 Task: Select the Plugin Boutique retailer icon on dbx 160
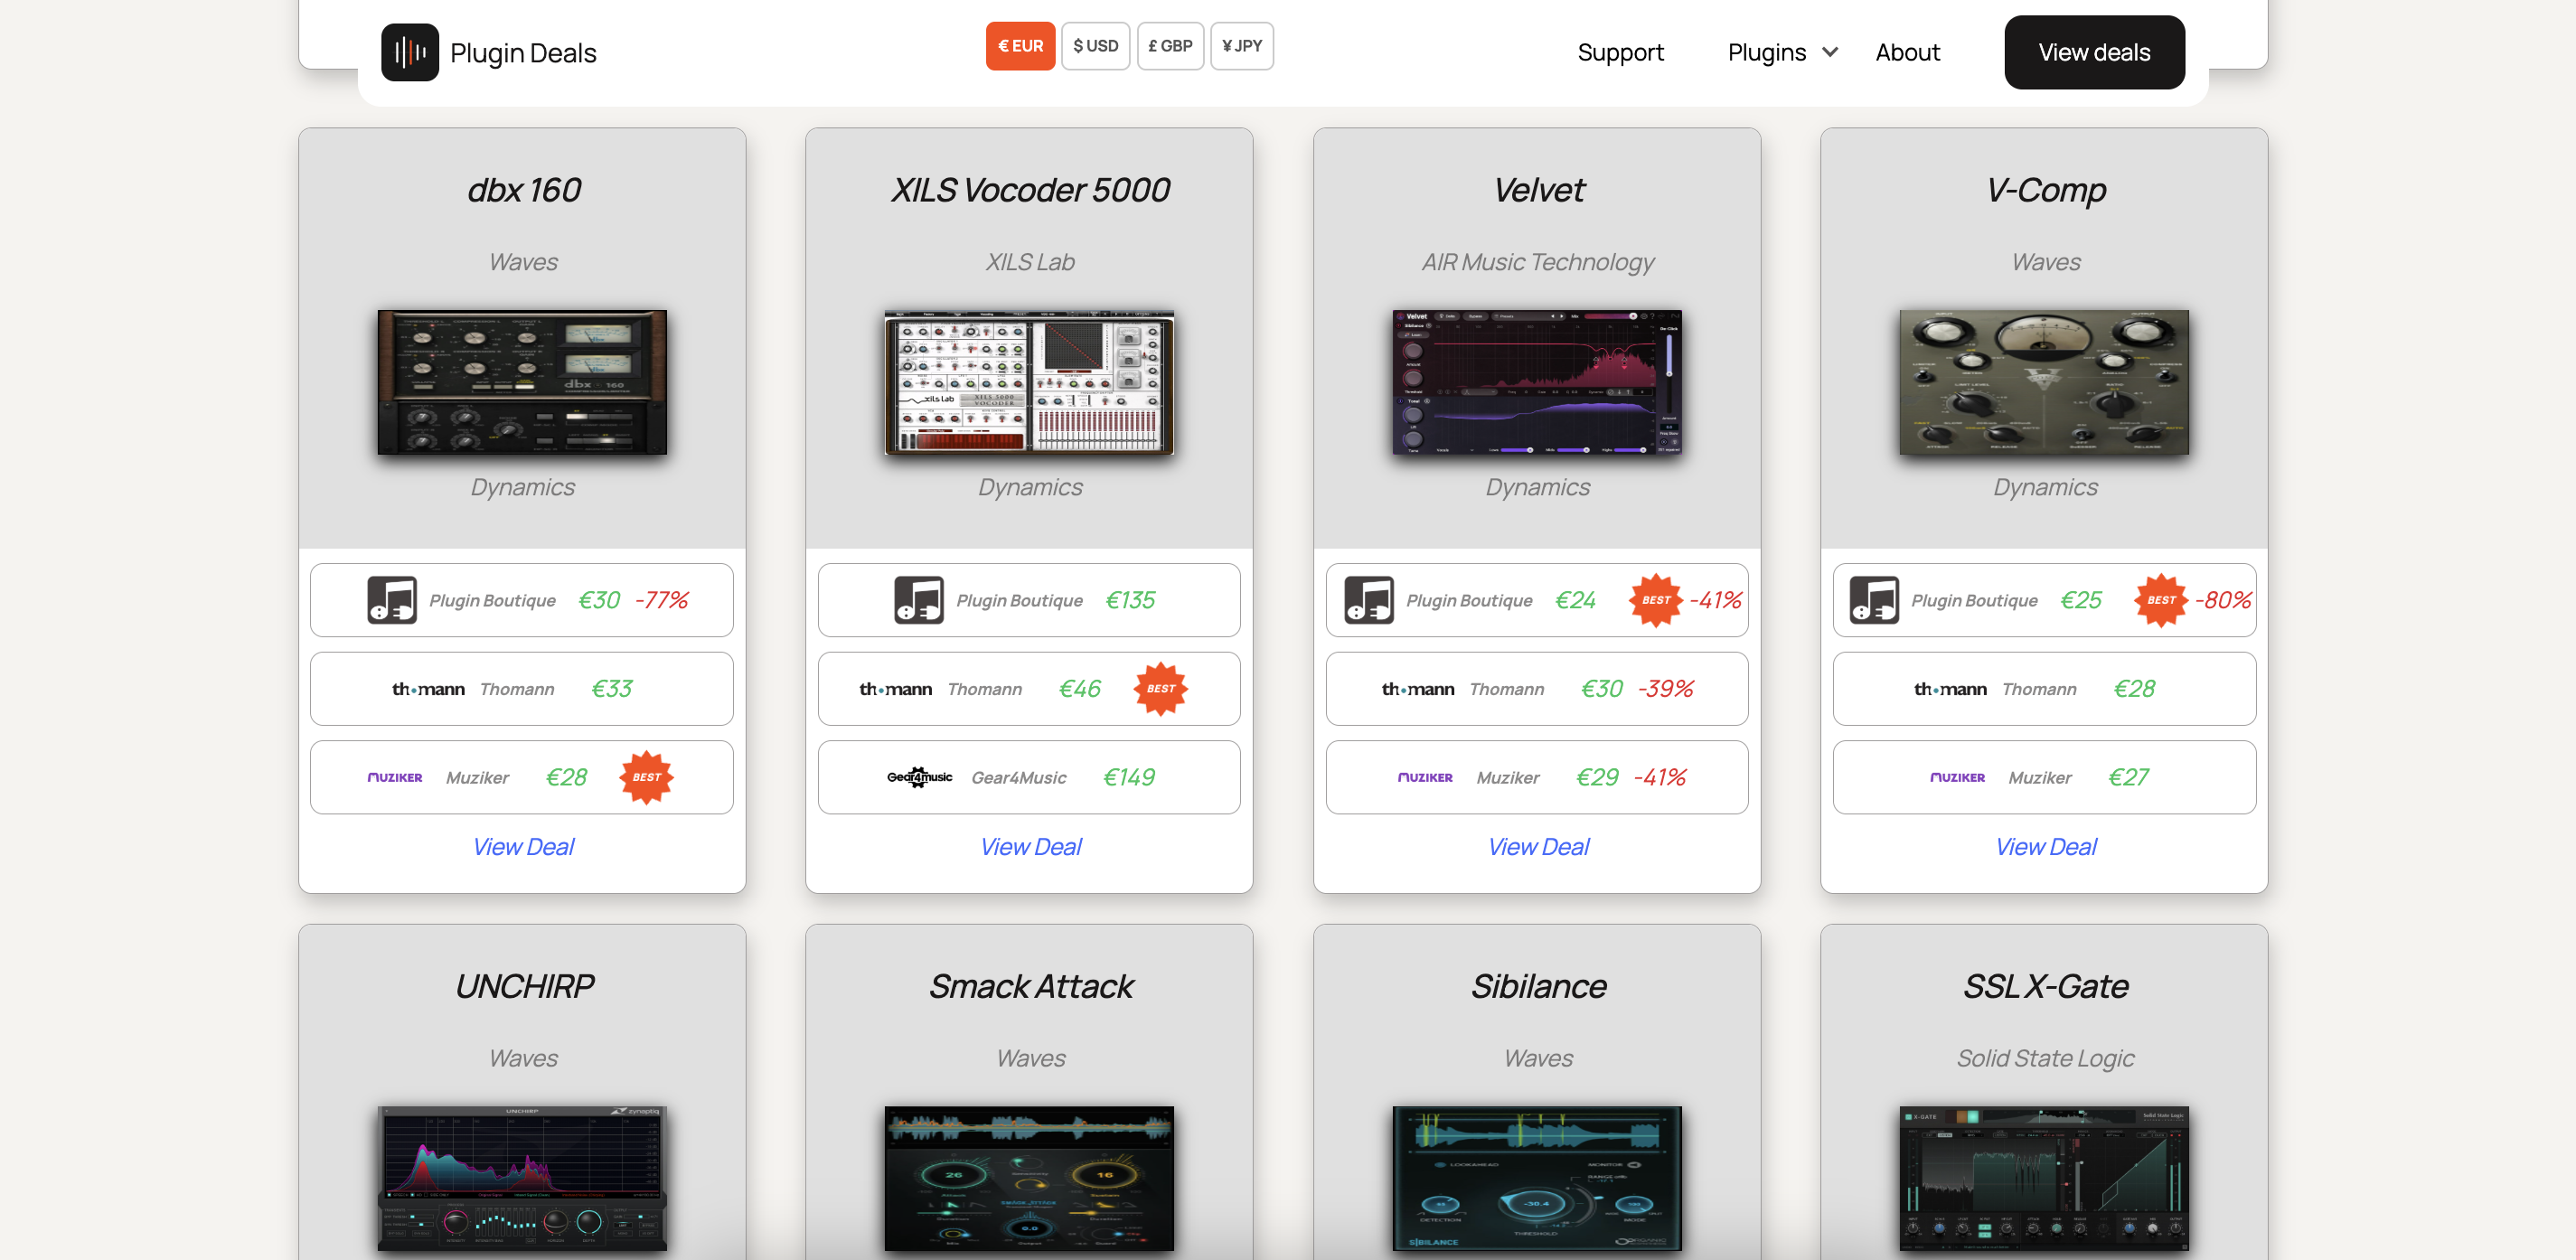[393, 599]
